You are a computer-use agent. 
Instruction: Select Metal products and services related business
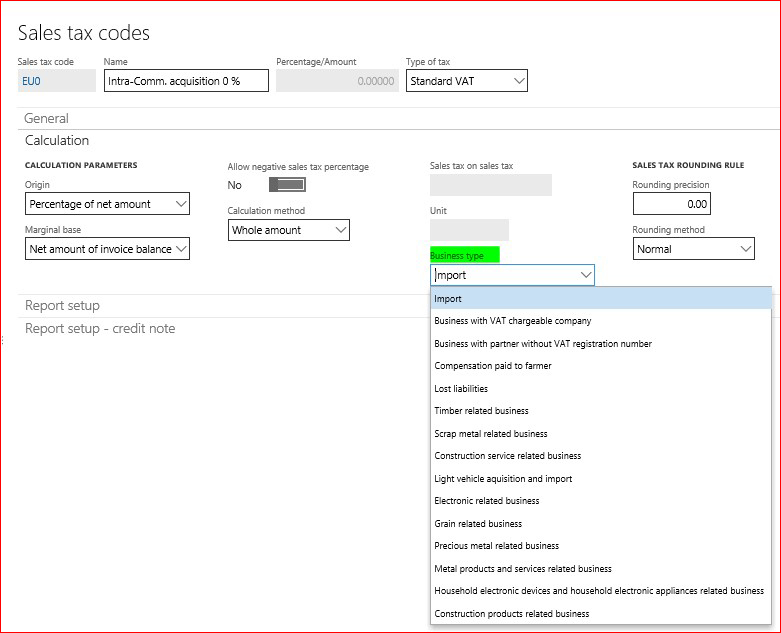[x=601, y=569]
